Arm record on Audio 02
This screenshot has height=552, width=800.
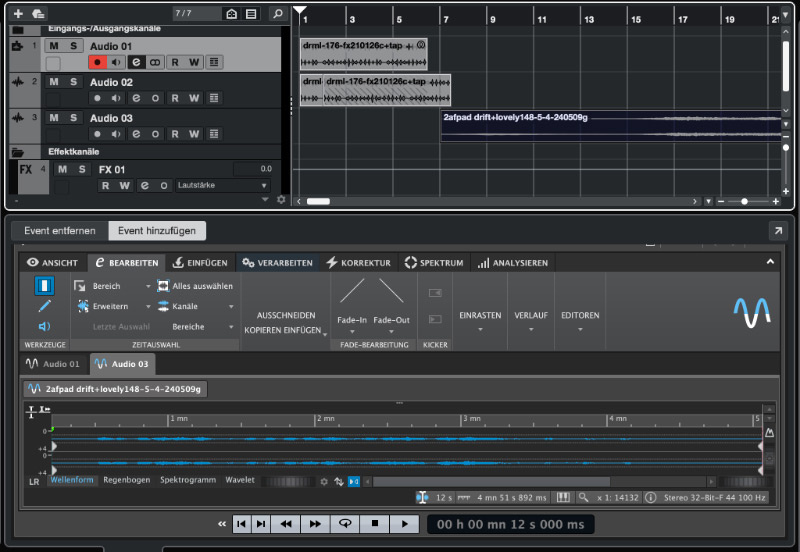97,98
